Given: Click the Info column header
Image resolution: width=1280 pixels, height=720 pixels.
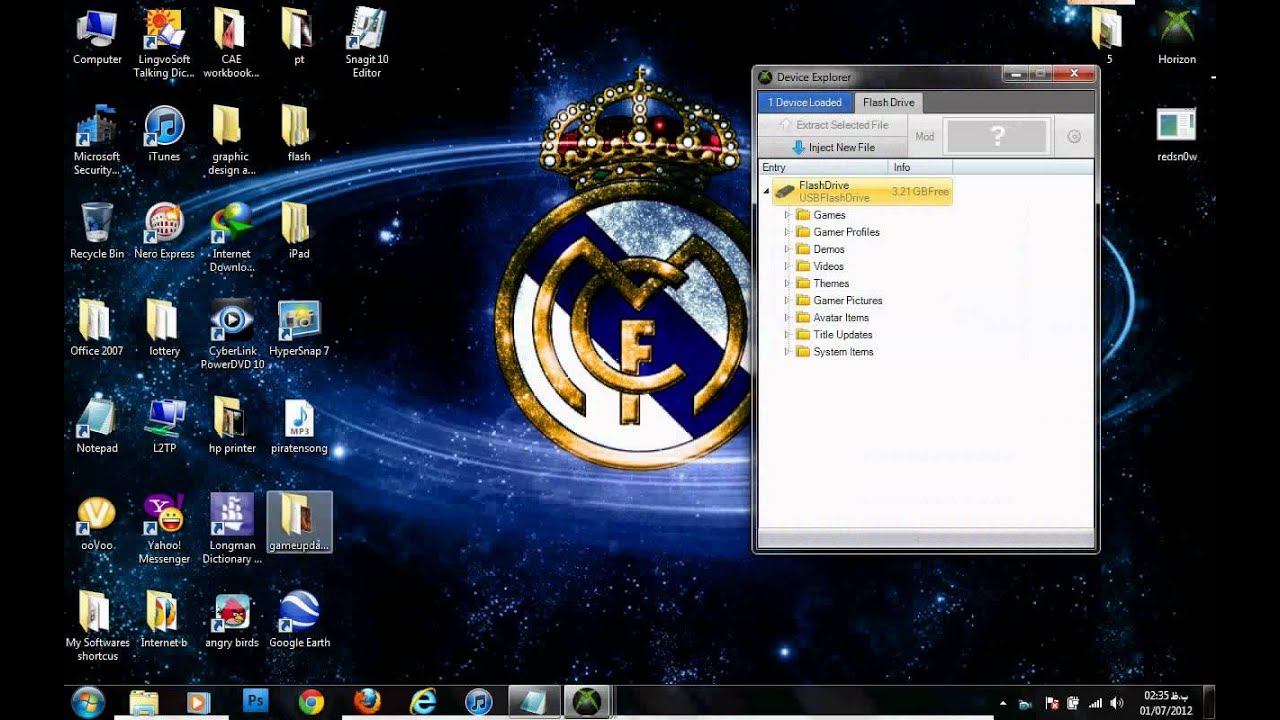Looking at the screenshot, I should [x=921, y=167].
